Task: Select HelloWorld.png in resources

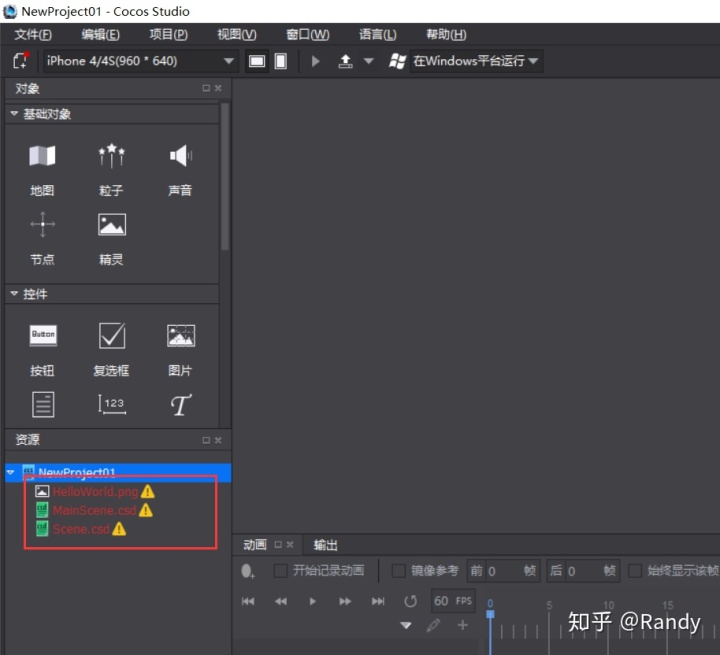Action: [x=95, y=492]
